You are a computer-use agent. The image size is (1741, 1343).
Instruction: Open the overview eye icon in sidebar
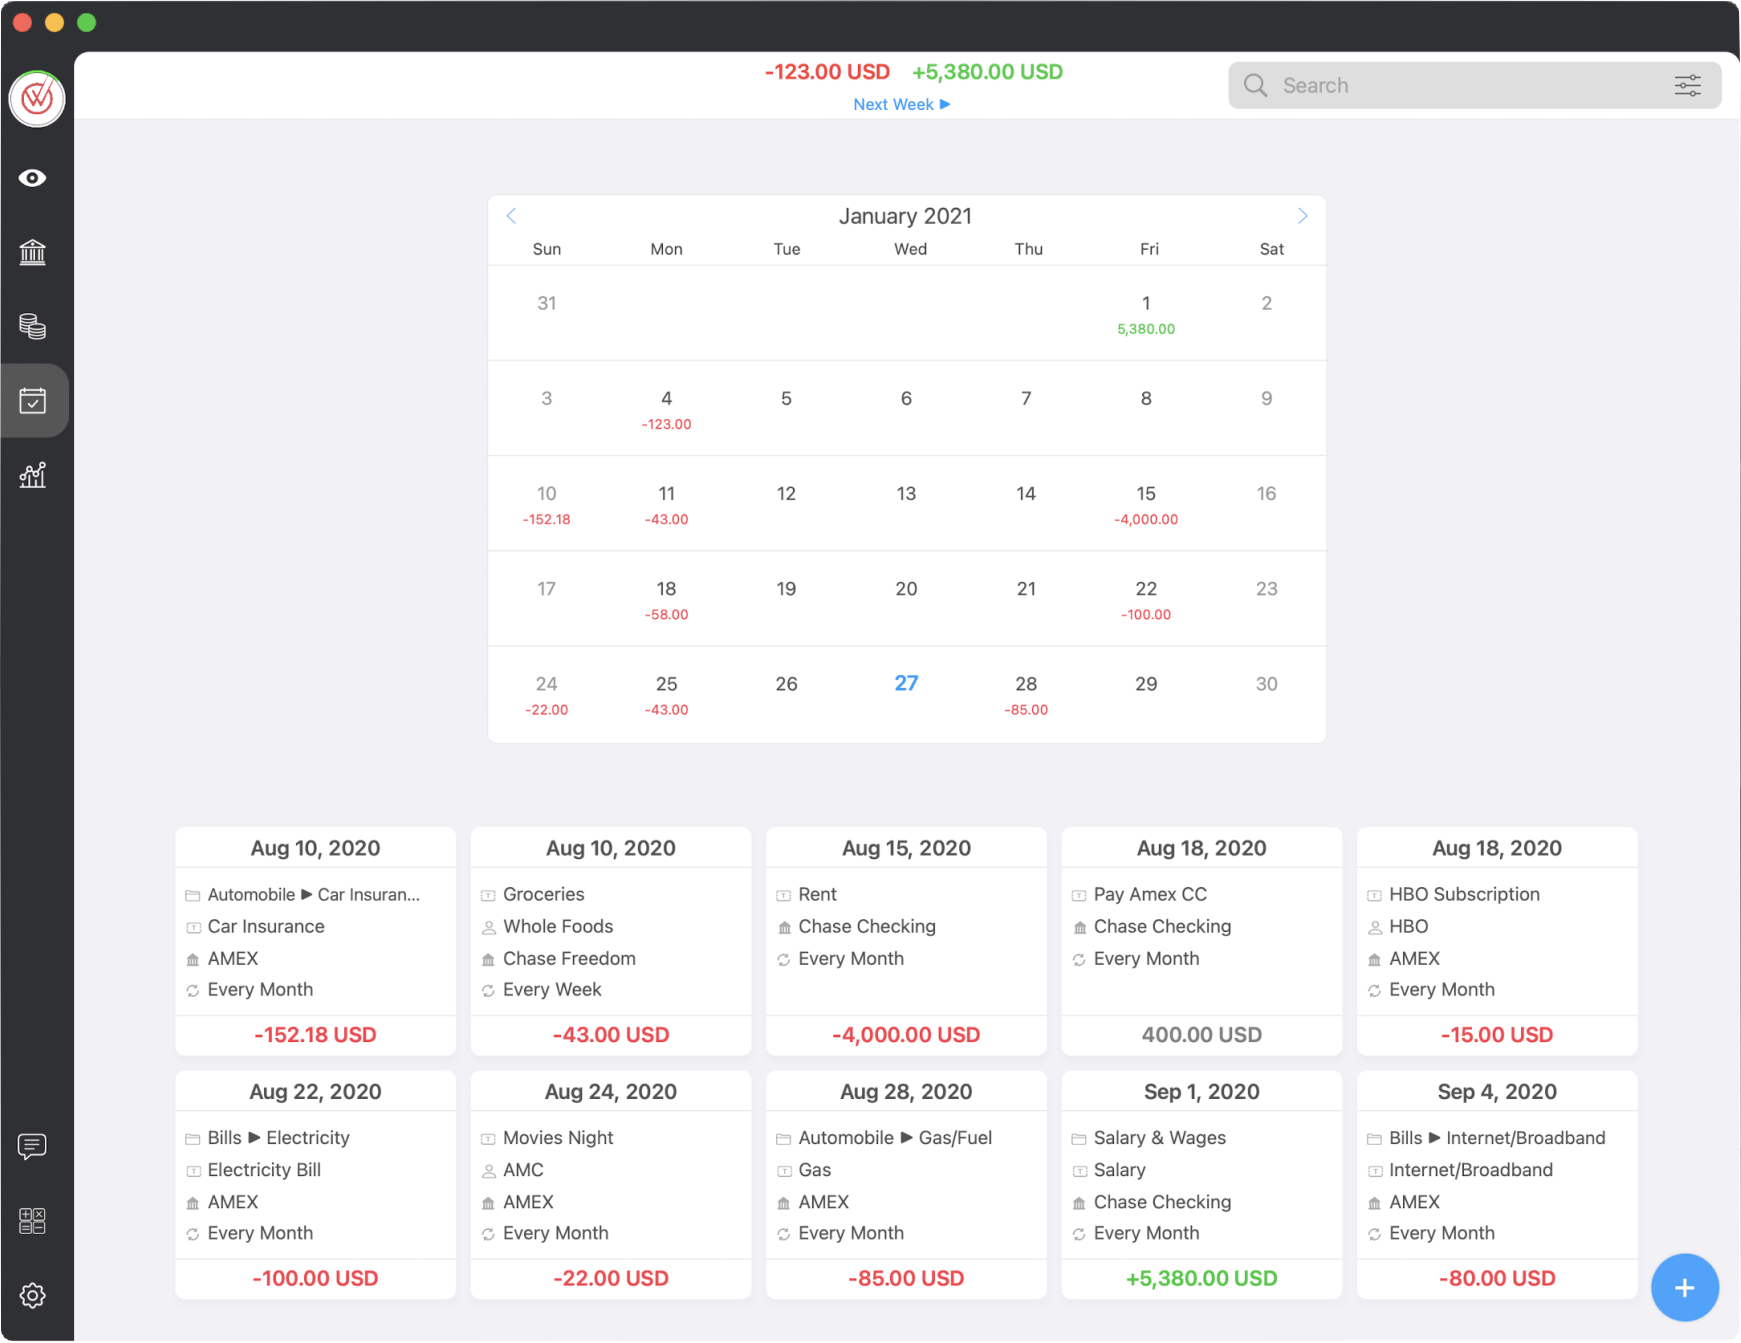[33, 178]
